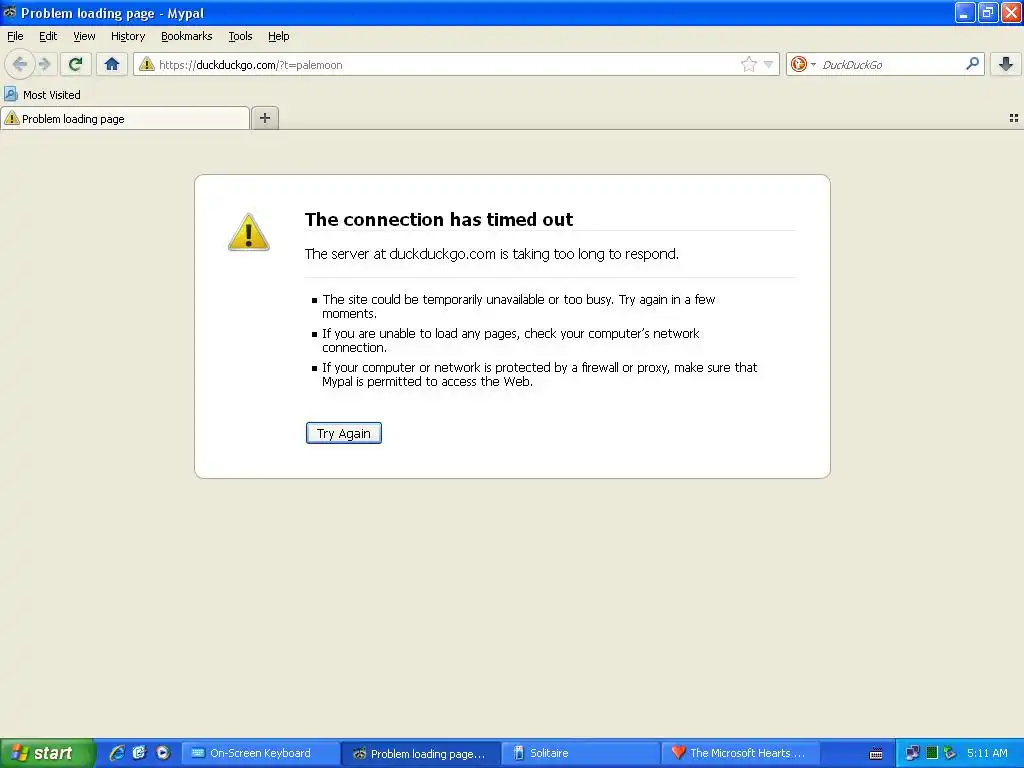The width and height of the screenshot is (1024, 768).
Task: Switch to Solitaire in the taskbar
Action: coord(581,753)
